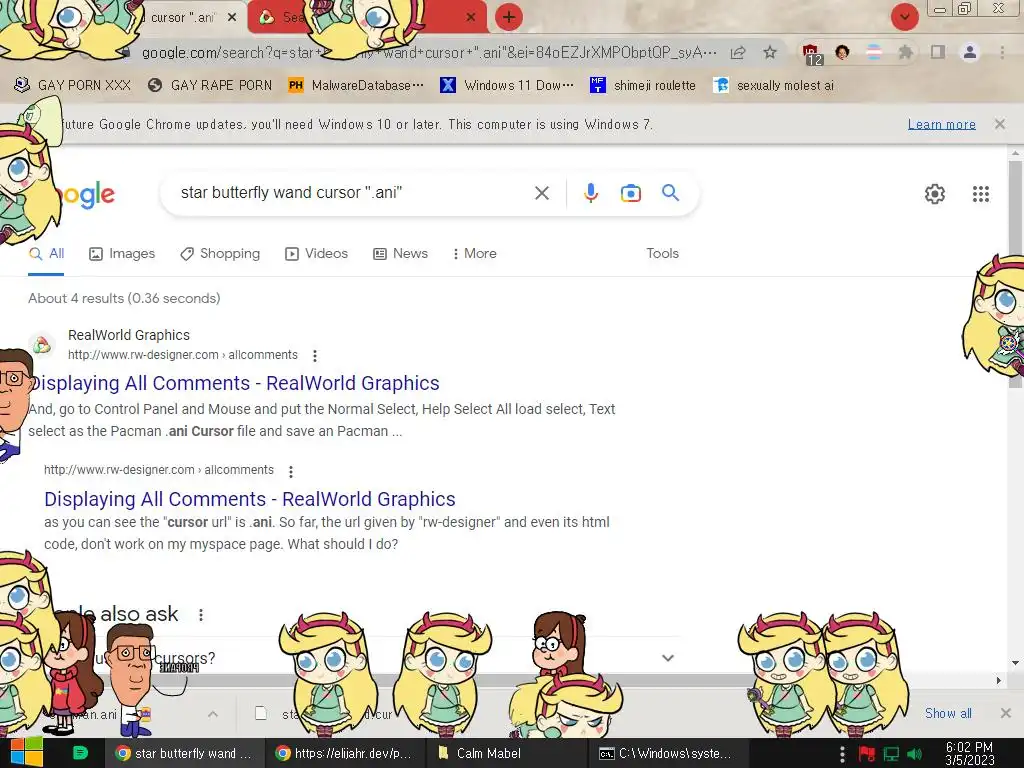Open second Displaying All Comments result

(x=249, y=499)
